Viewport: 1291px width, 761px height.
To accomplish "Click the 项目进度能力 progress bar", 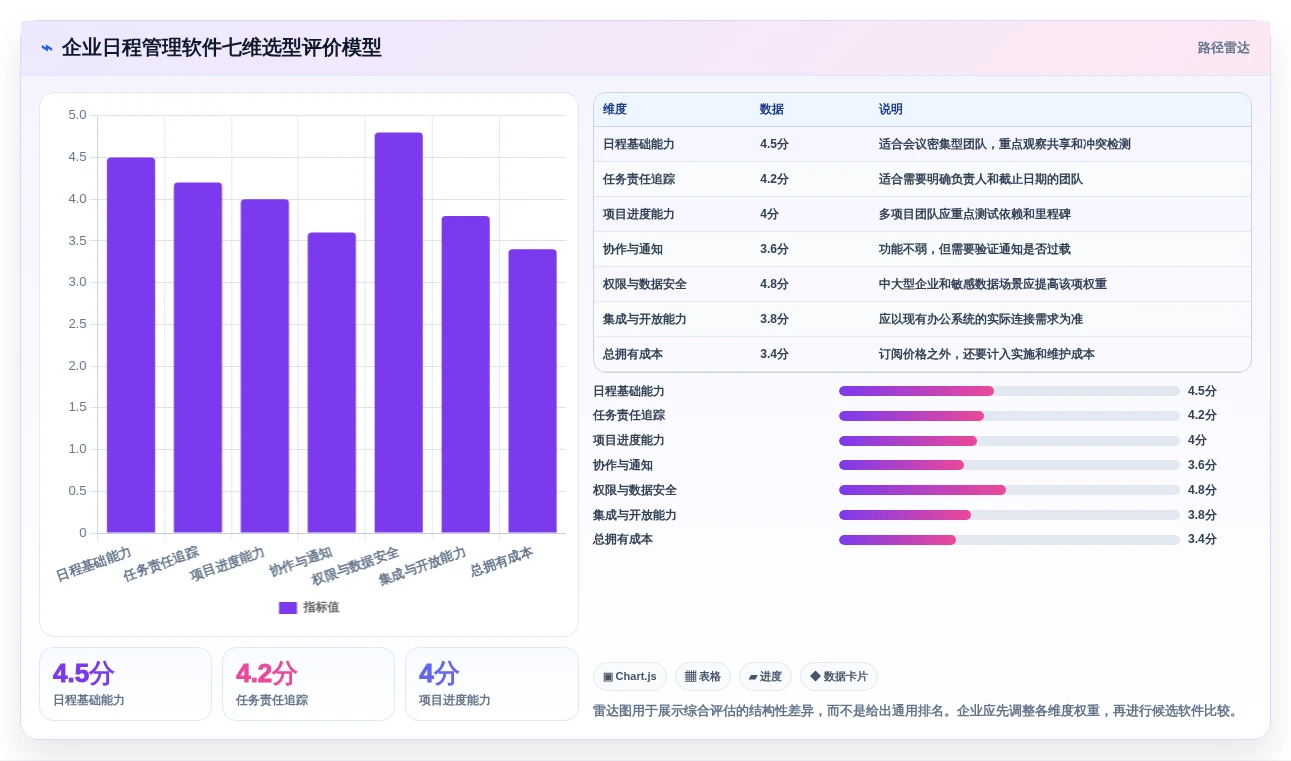I will click(x=1010, y=441).
